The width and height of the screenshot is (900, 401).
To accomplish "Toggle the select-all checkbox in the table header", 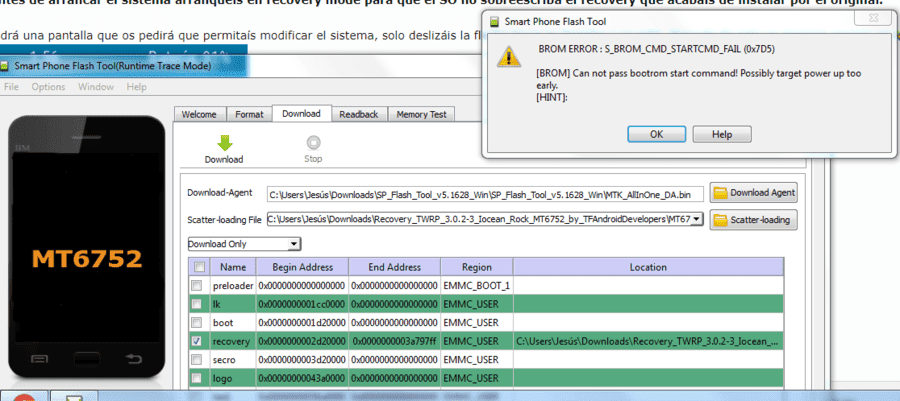I will (x=199, y=267).
